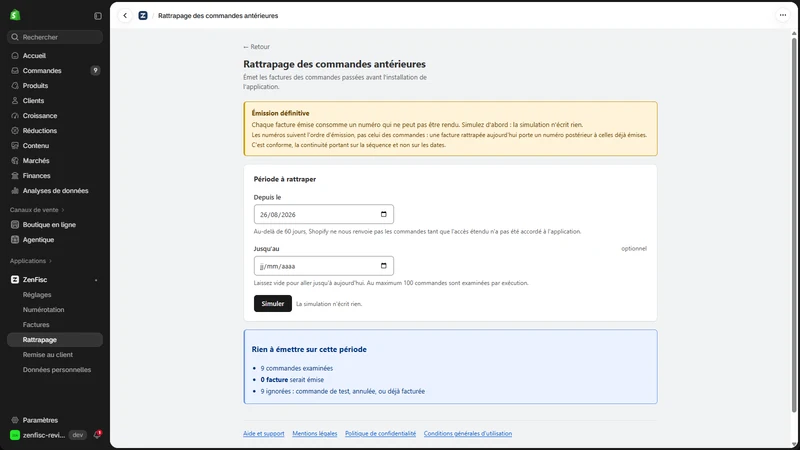
Task: Click the Croissance icon
Action: (15, 116)
